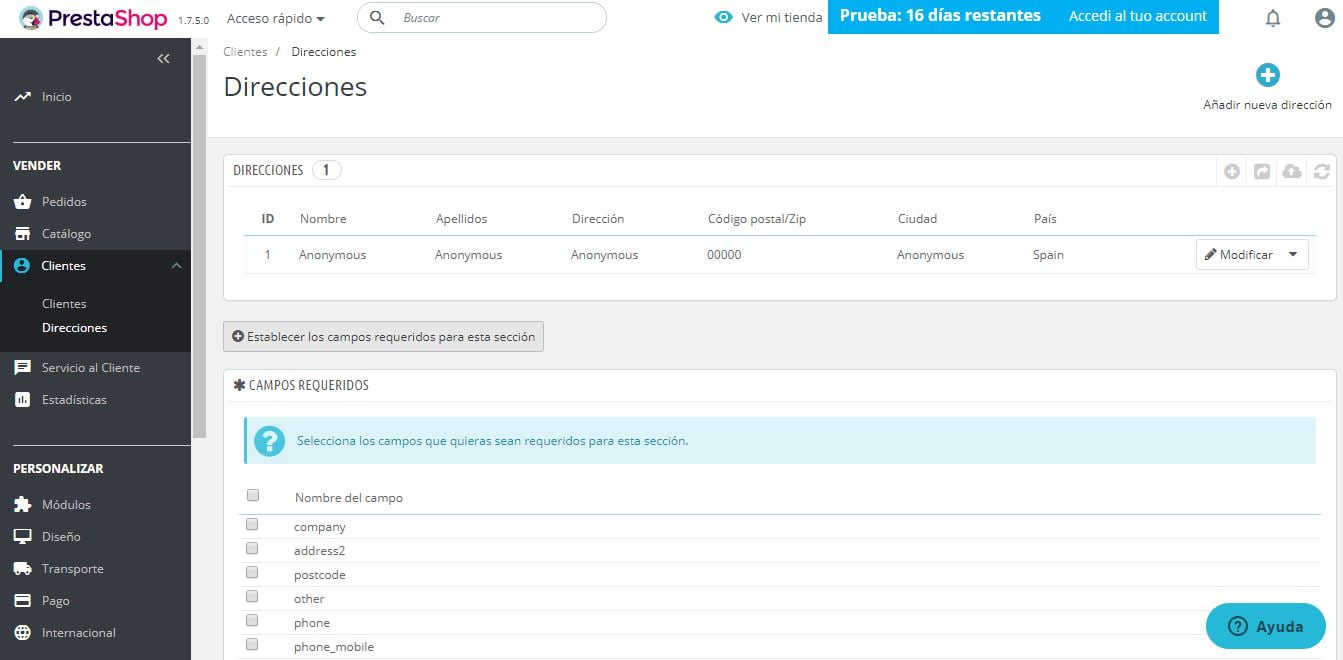Go to the Pedidos section

pos(64,201)
